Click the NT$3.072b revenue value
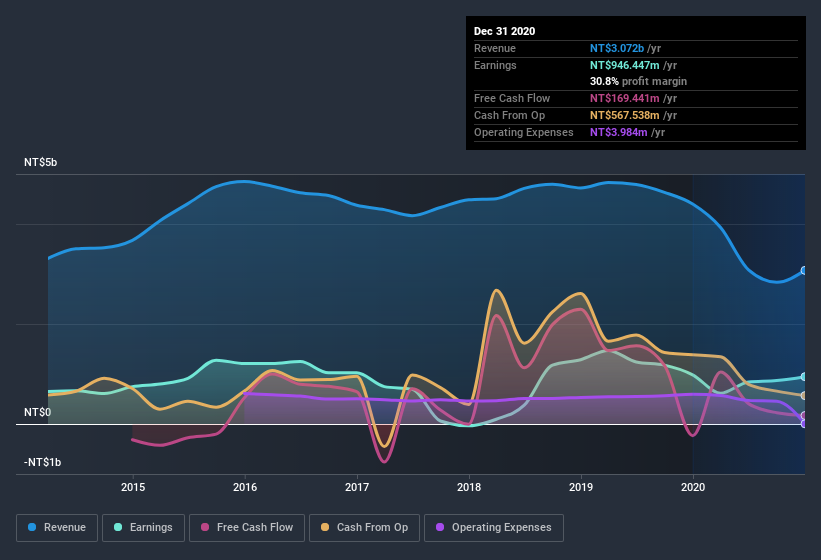 (x=617, y=48)
